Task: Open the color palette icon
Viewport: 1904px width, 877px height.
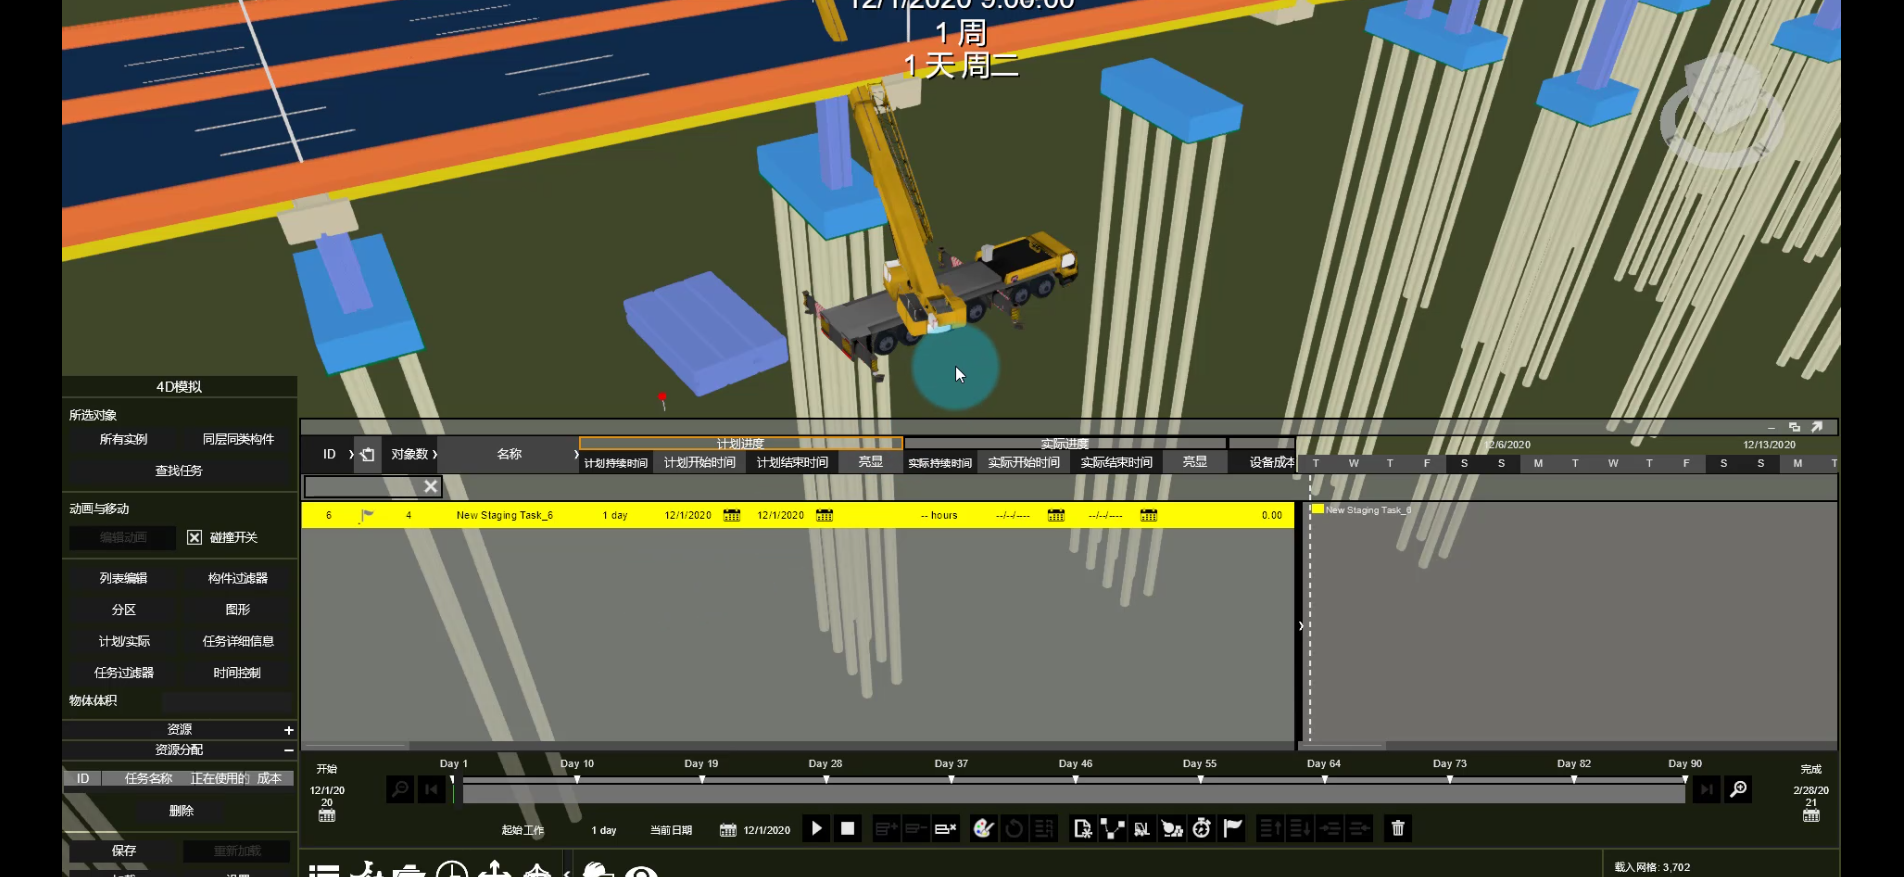Action: click(x=983, y=828)
